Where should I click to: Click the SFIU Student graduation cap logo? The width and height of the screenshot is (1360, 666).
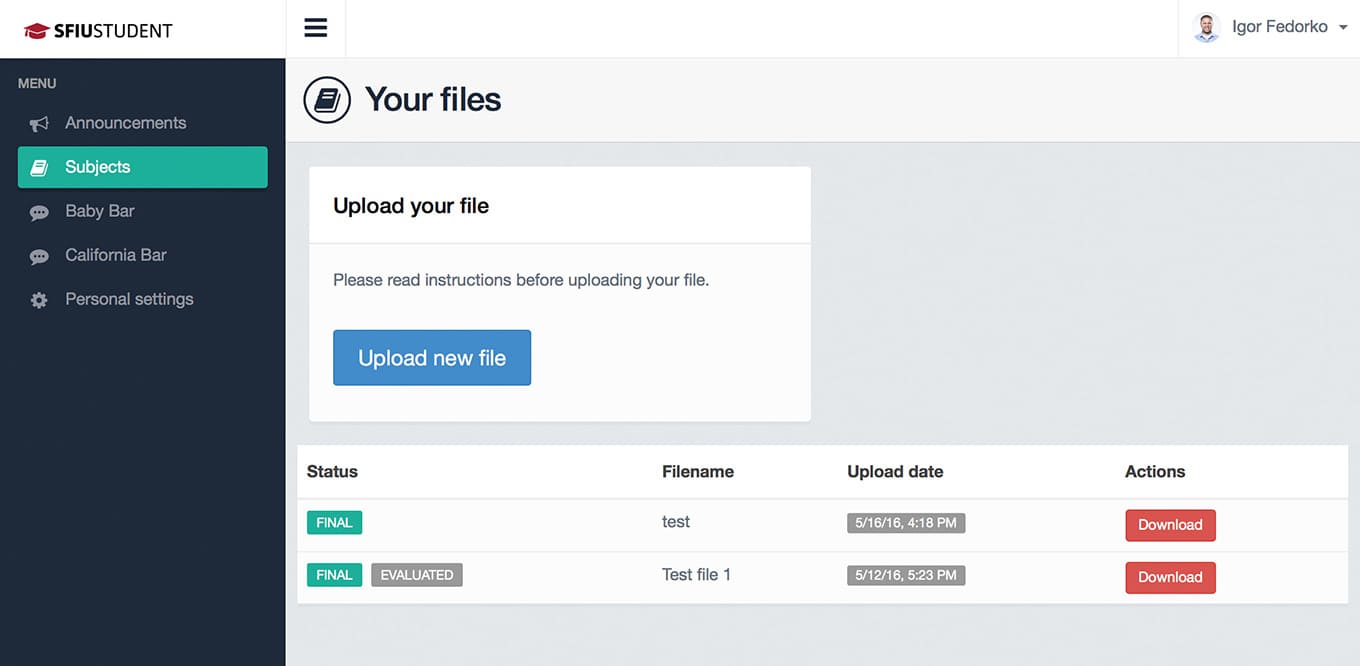click(36, 30)
